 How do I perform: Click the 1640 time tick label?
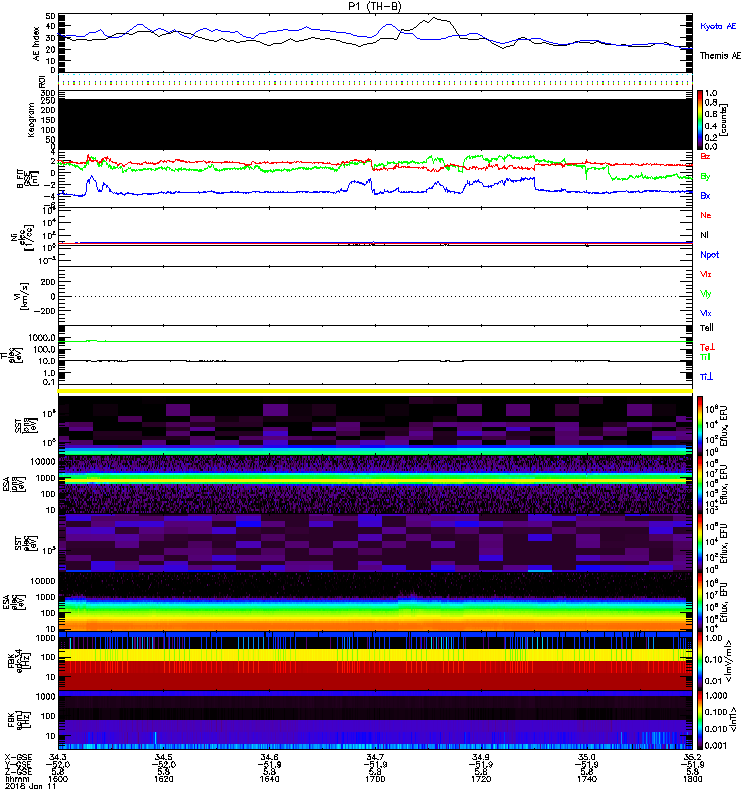269,779
